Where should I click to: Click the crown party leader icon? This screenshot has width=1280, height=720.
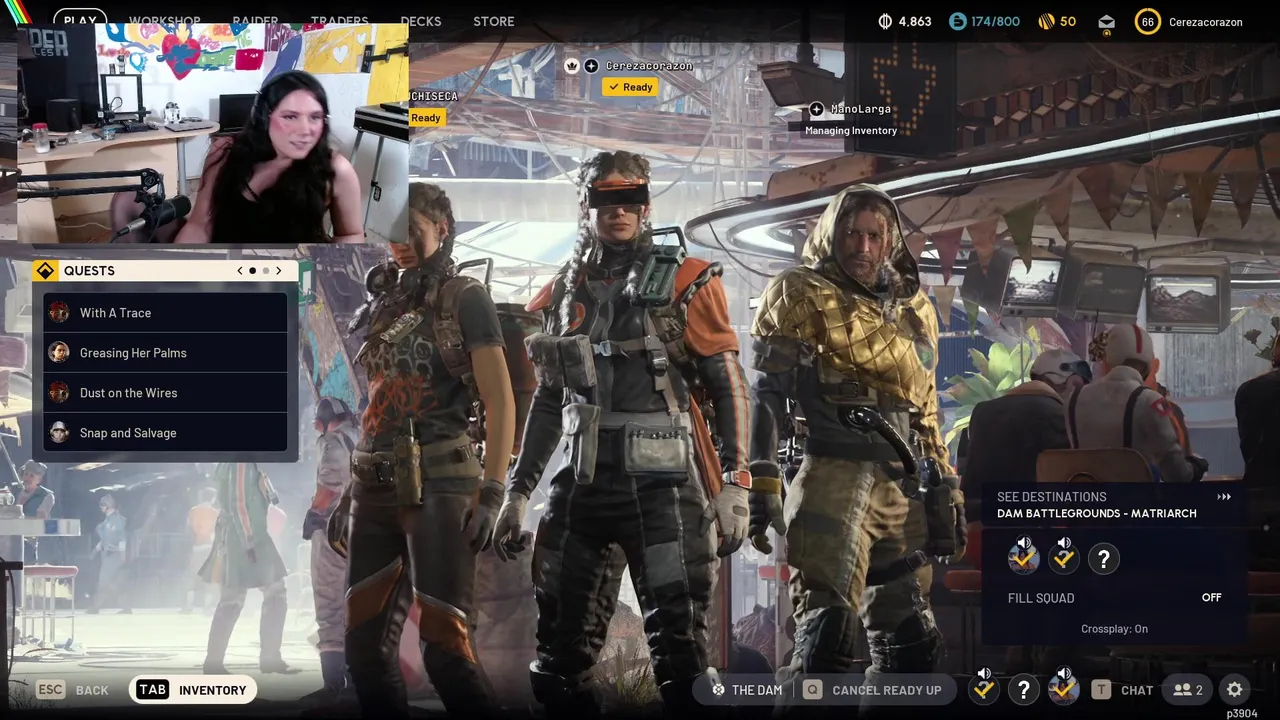(x=572, y=65)
